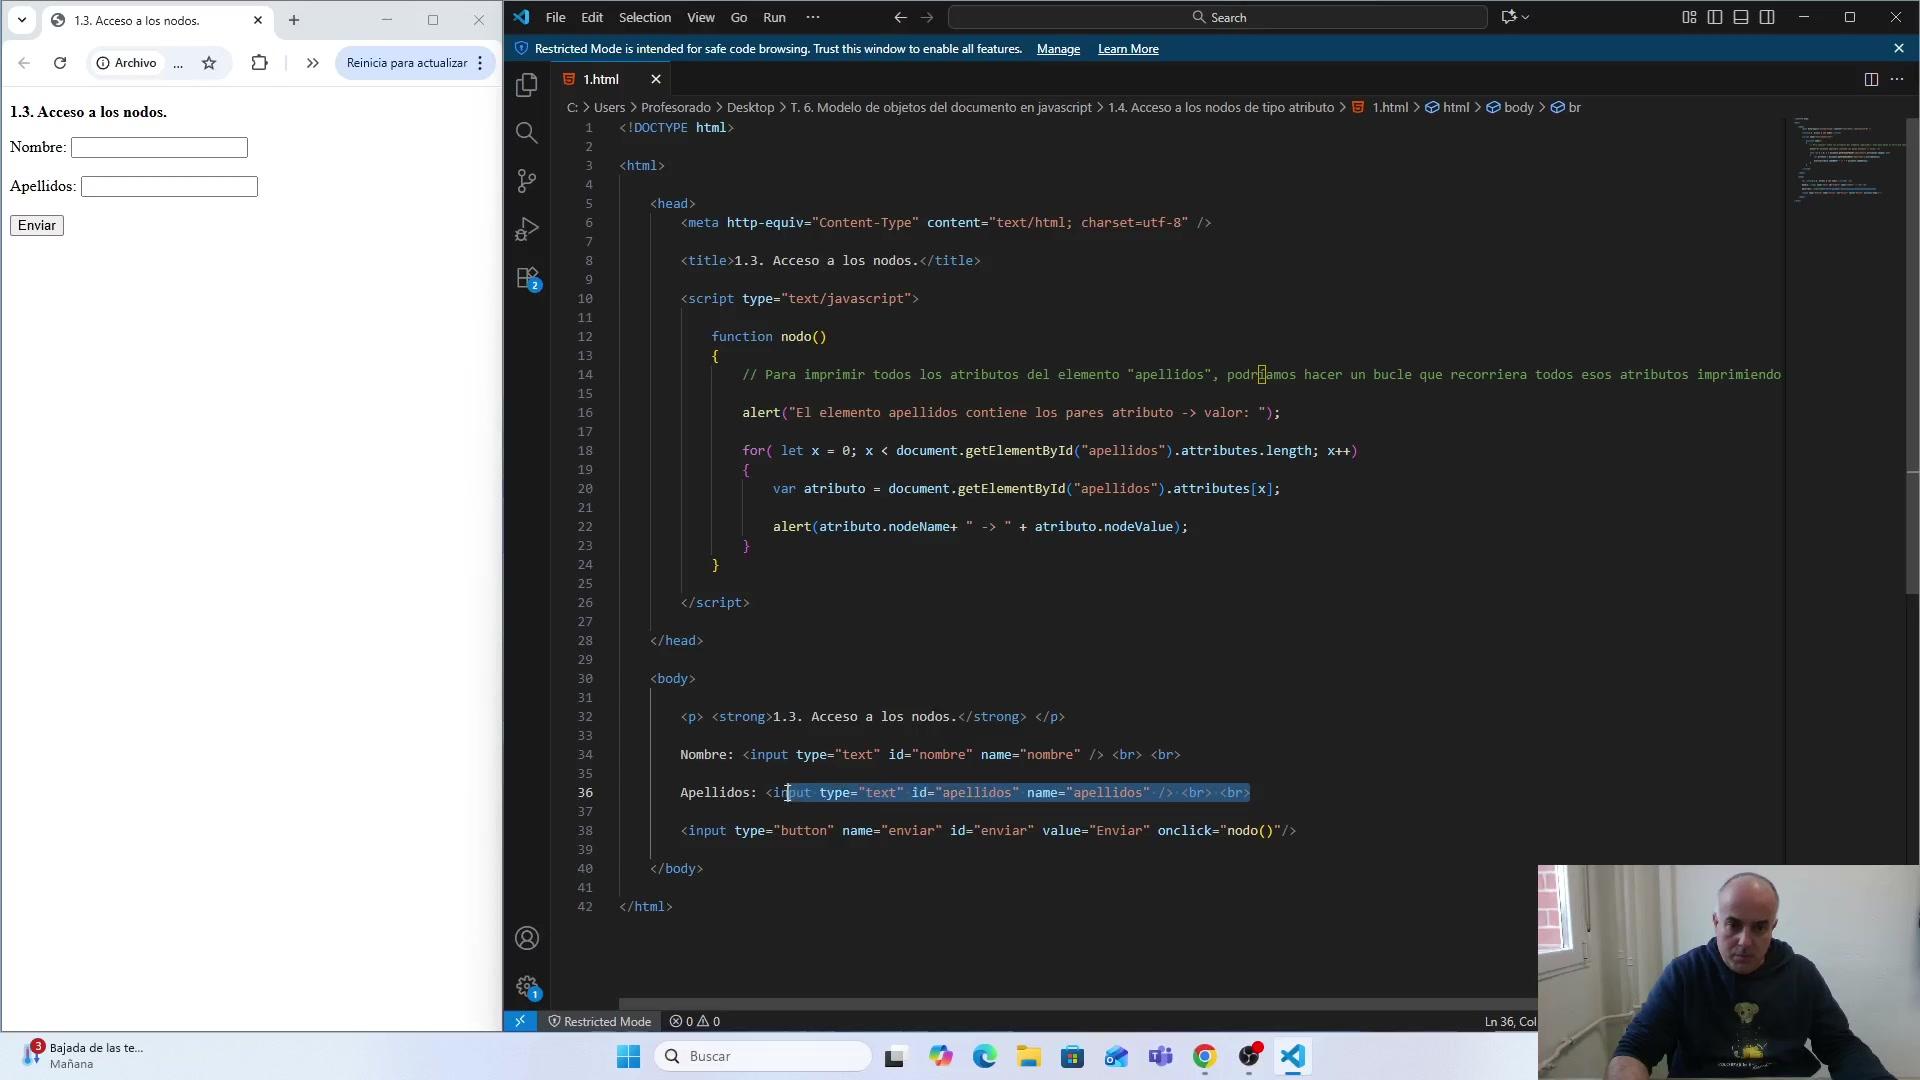Viewport: 1920px width, 1080px height.
Task: Open Microsoft Teams from the taskbar
Action: click(x=1160, y=1056)
